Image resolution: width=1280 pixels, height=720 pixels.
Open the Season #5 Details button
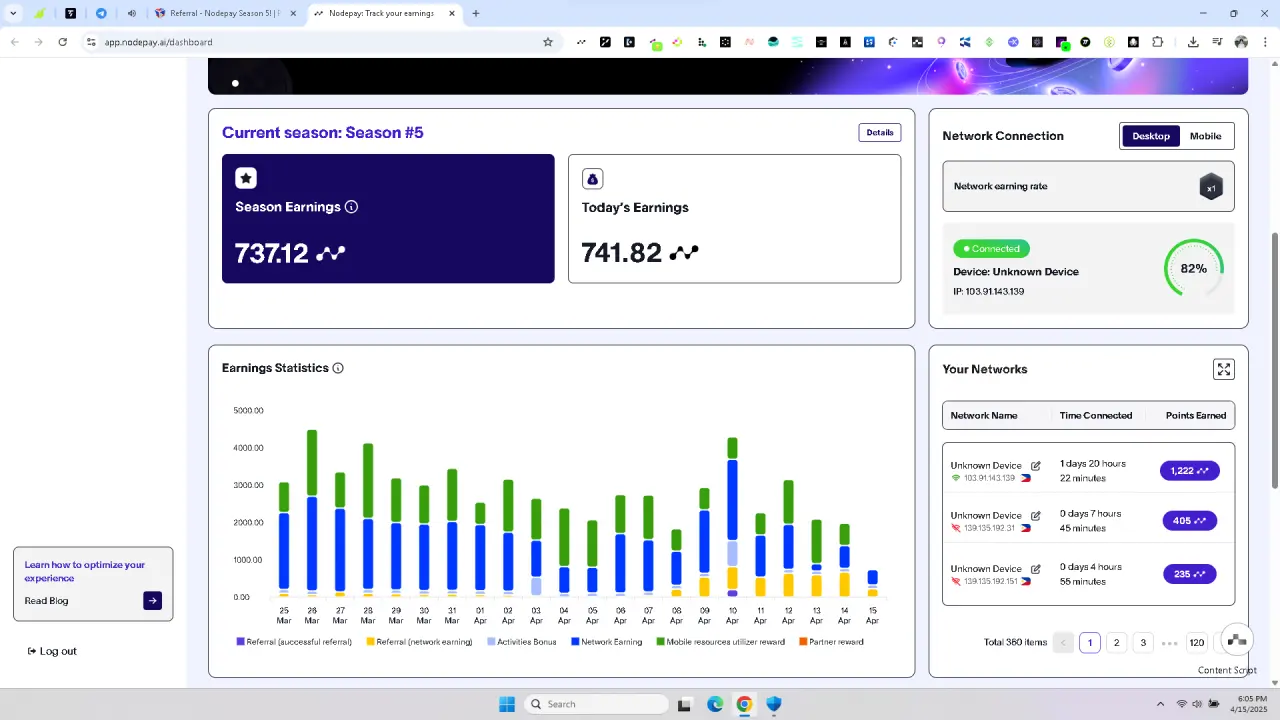(880, 132)
